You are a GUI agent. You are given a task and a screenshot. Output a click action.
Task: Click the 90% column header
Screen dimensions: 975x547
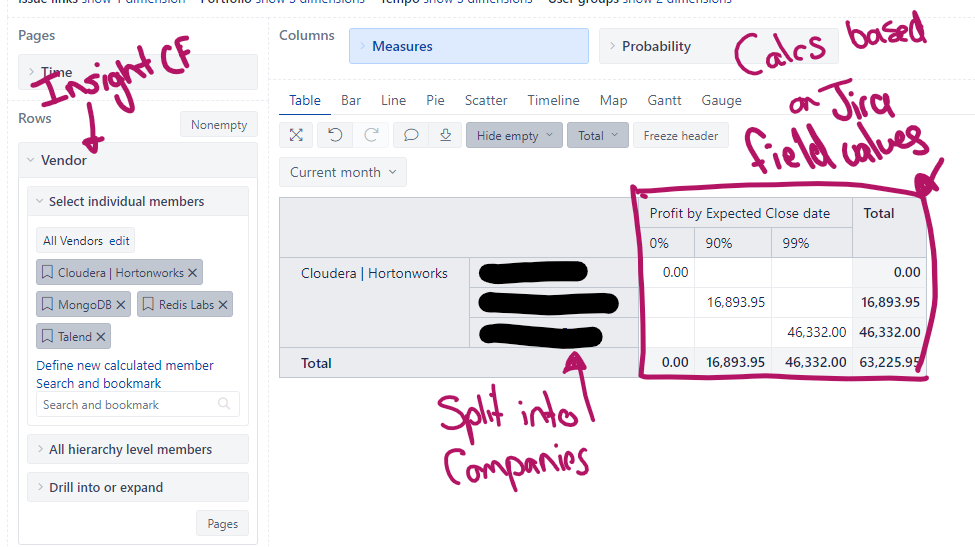[x=733, y=243]
